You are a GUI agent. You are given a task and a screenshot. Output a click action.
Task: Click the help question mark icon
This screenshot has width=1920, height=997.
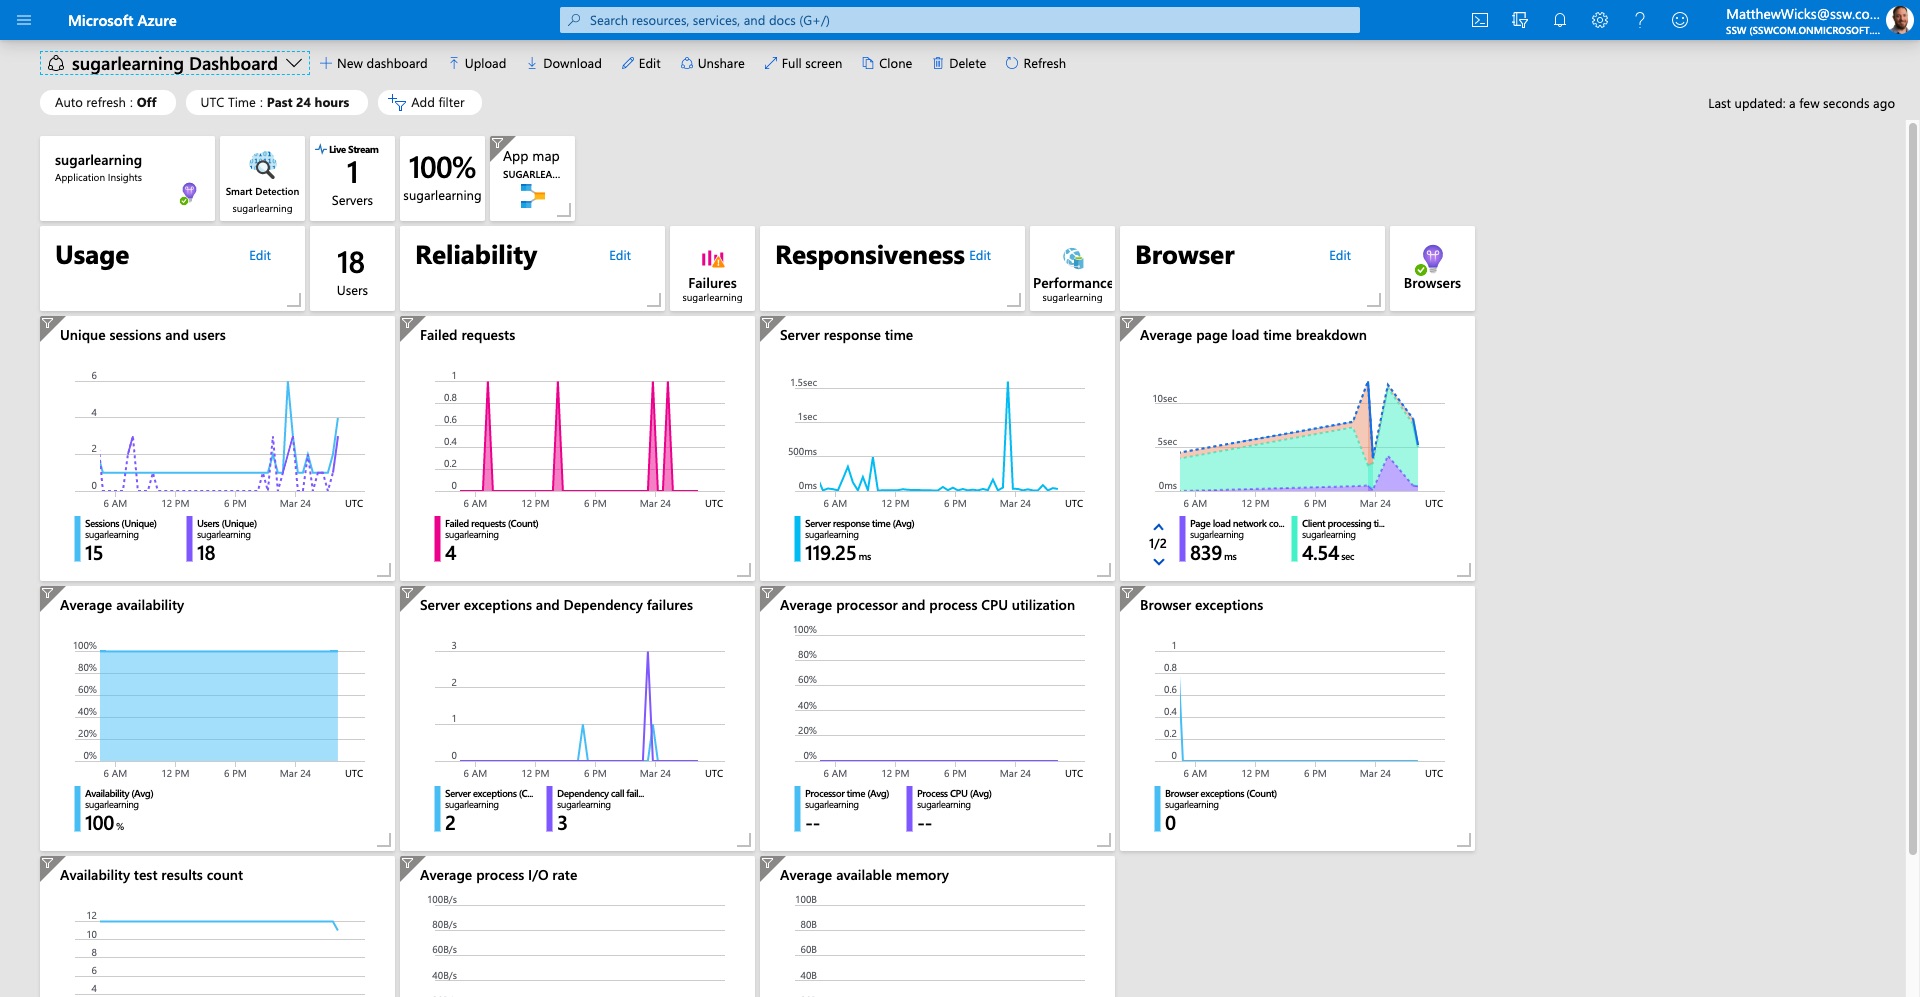pyautogui.click(x=1640, y=20)
